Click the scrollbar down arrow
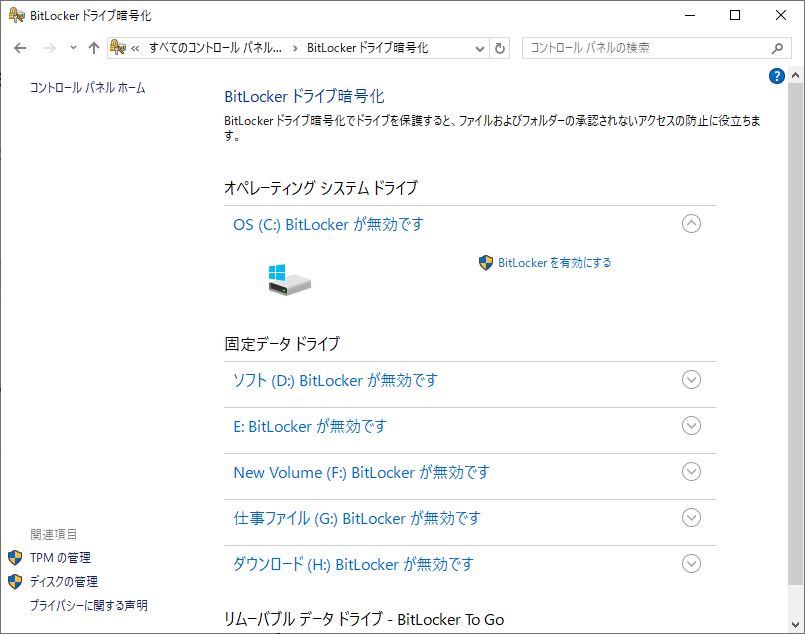The image size is (805, 634). pos(795,625)
